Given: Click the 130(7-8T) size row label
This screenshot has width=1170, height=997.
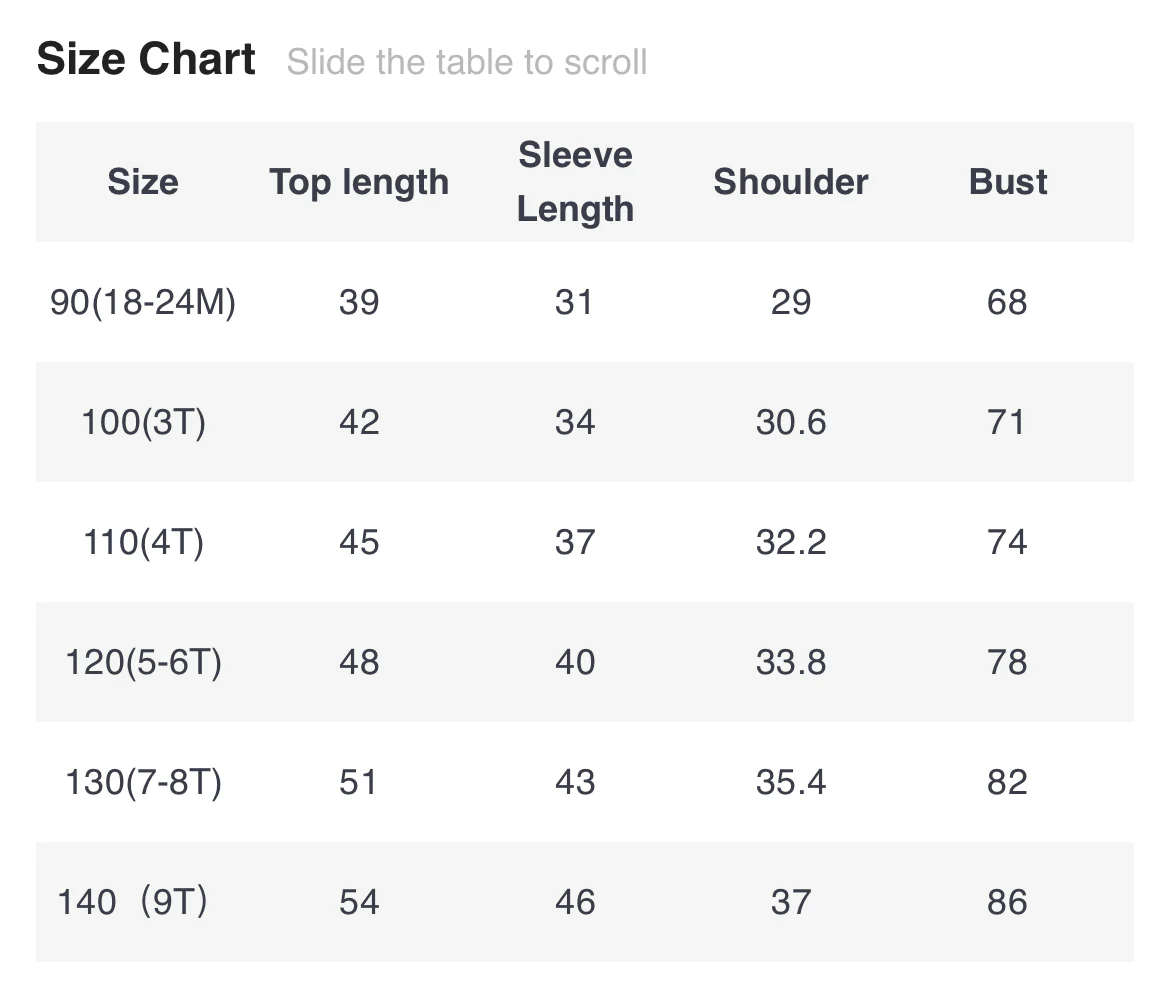Looking at the screenshot, I should (x=143, y=782).
